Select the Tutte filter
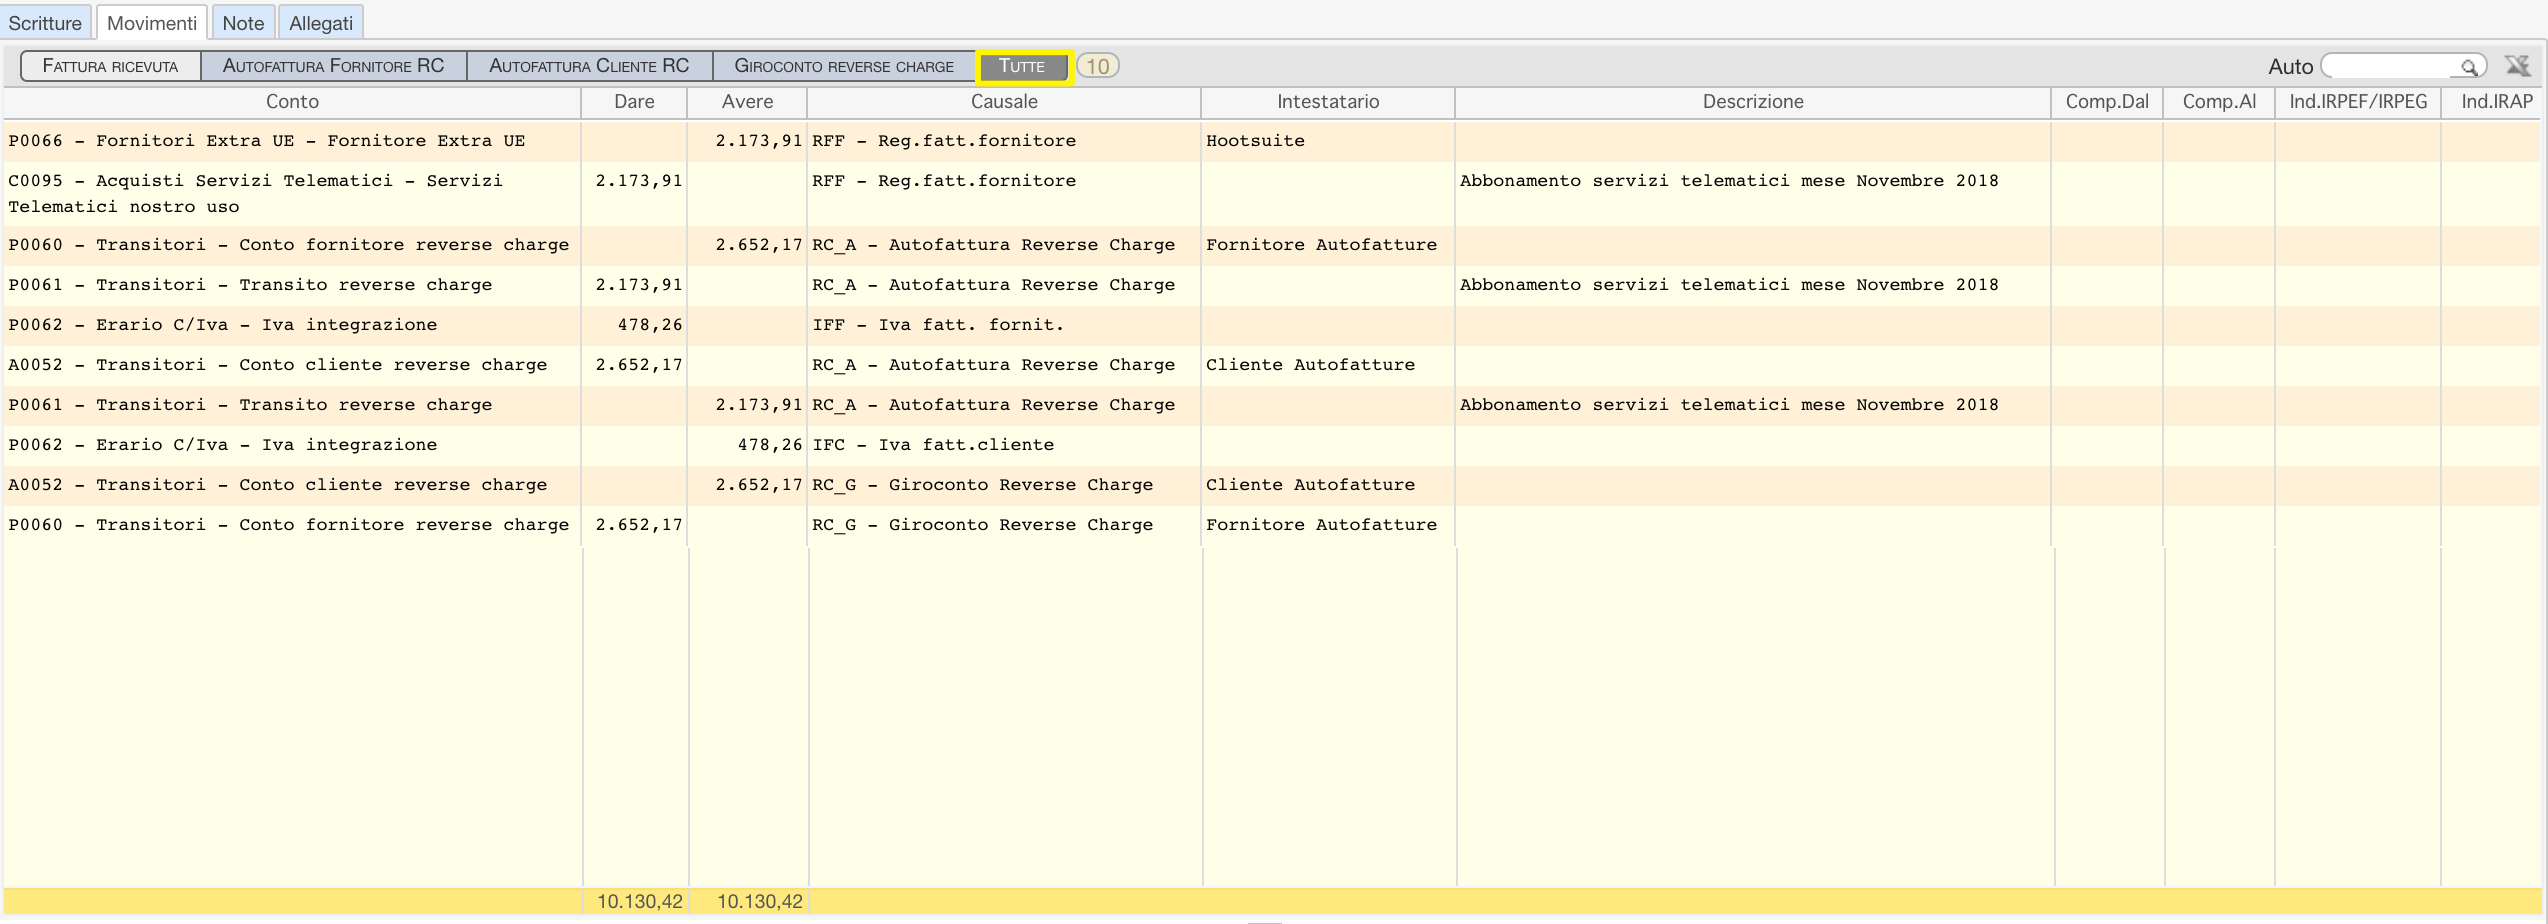This screenshot has height=924, width=2548. click(x=1022, y=66)
